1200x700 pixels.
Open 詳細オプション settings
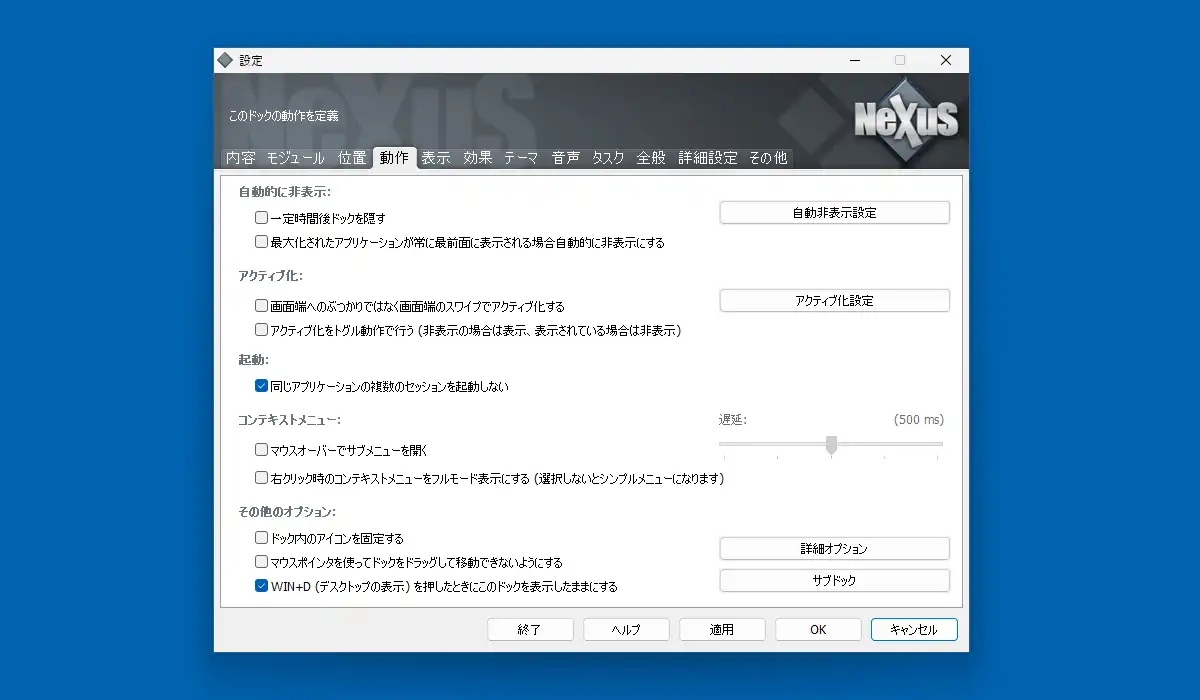(834, 549)
